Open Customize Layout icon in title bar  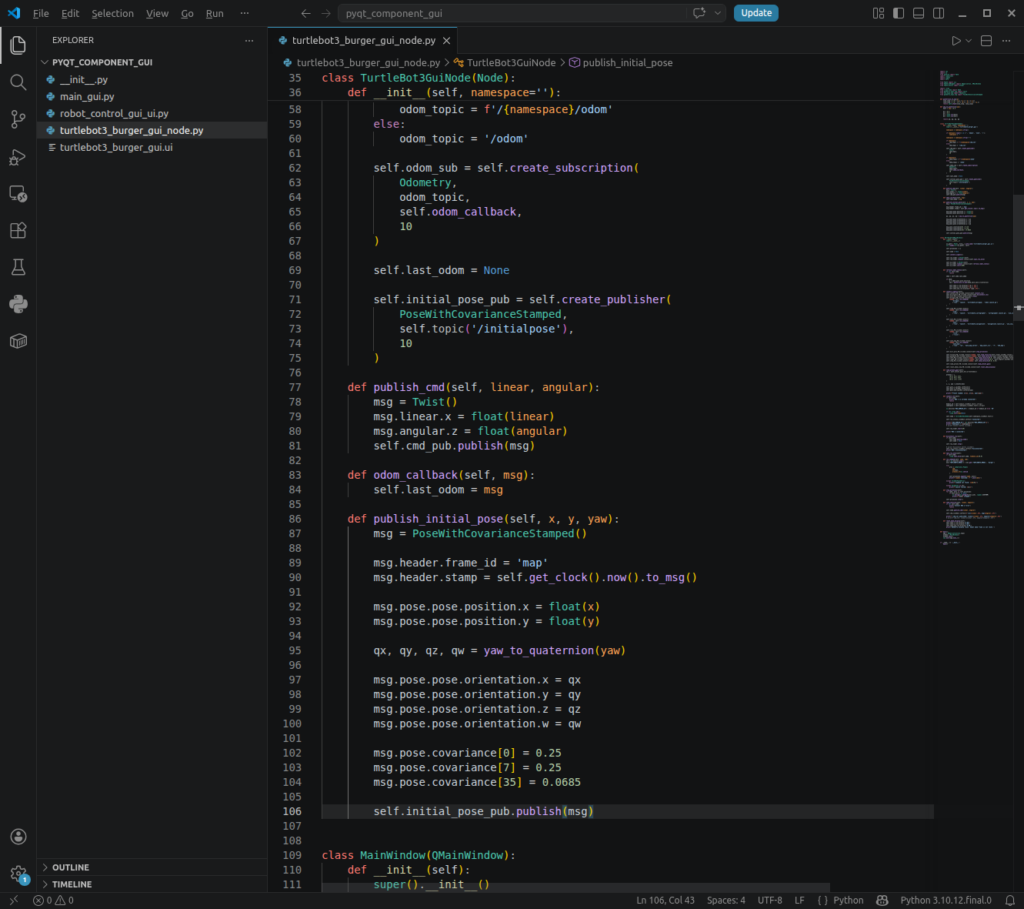click(x=878, y=13)
